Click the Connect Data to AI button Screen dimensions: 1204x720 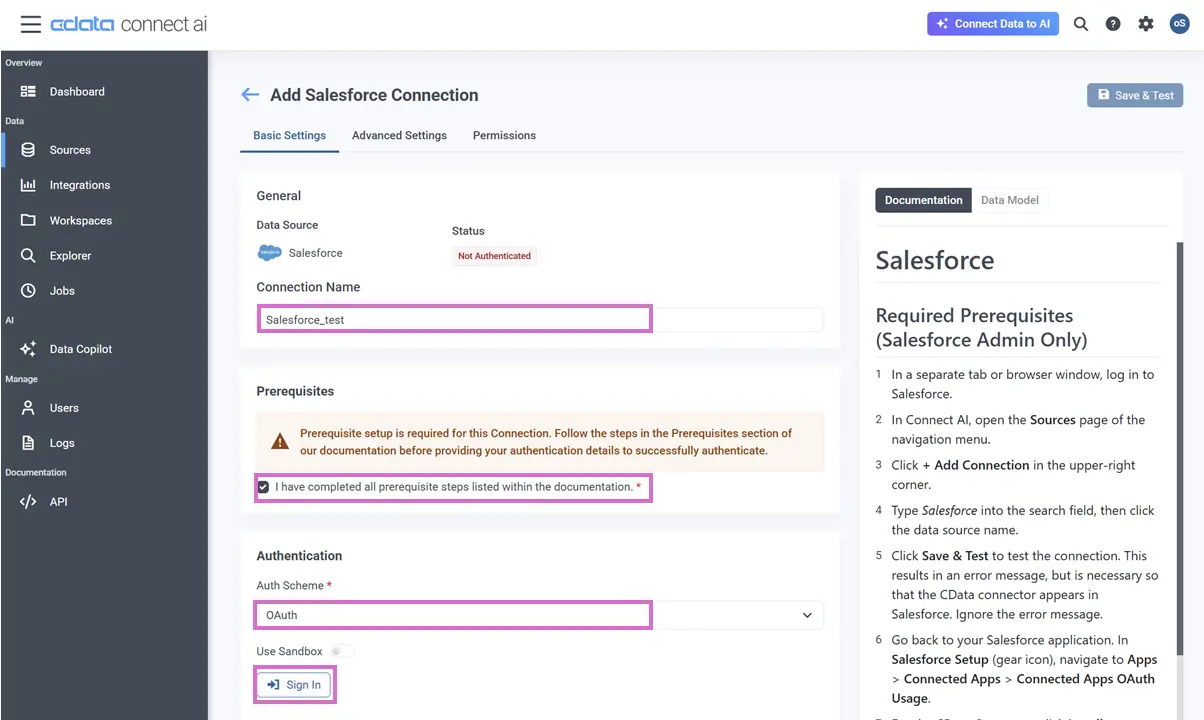tap(993, 24)
